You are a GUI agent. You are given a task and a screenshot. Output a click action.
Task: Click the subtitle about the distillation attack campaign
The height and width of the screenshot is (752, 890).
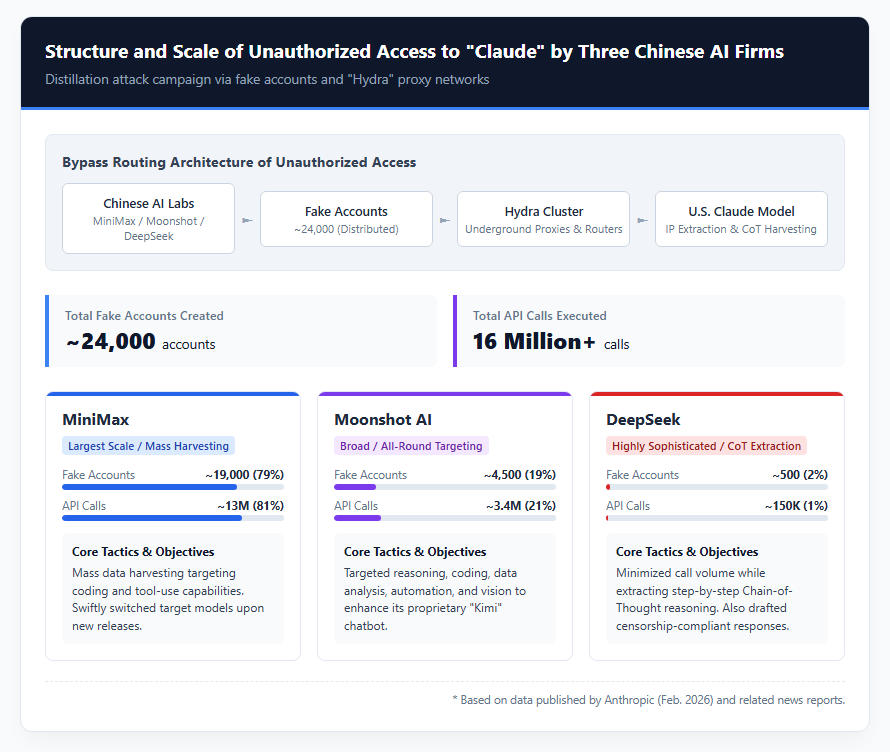pyautogui.click(x=267, y=79)
